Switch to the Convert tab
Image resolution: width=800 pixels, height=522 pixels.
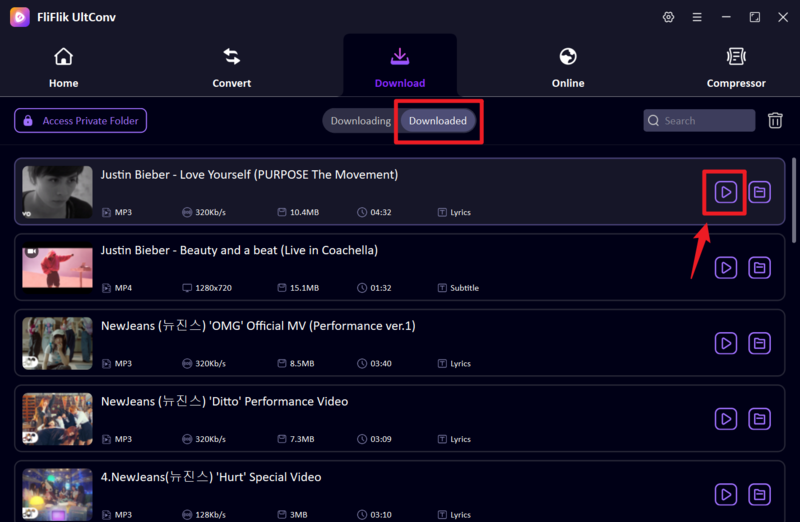point(232,68)
